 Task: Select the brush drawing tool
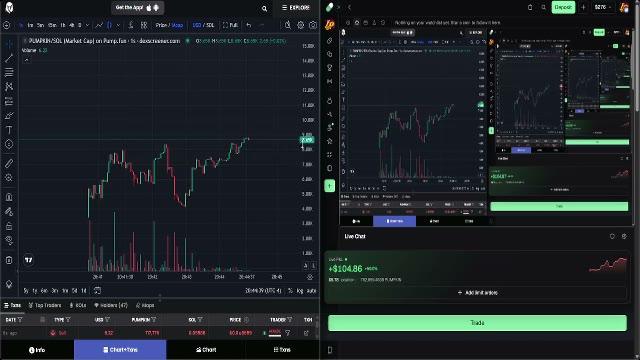9,116
